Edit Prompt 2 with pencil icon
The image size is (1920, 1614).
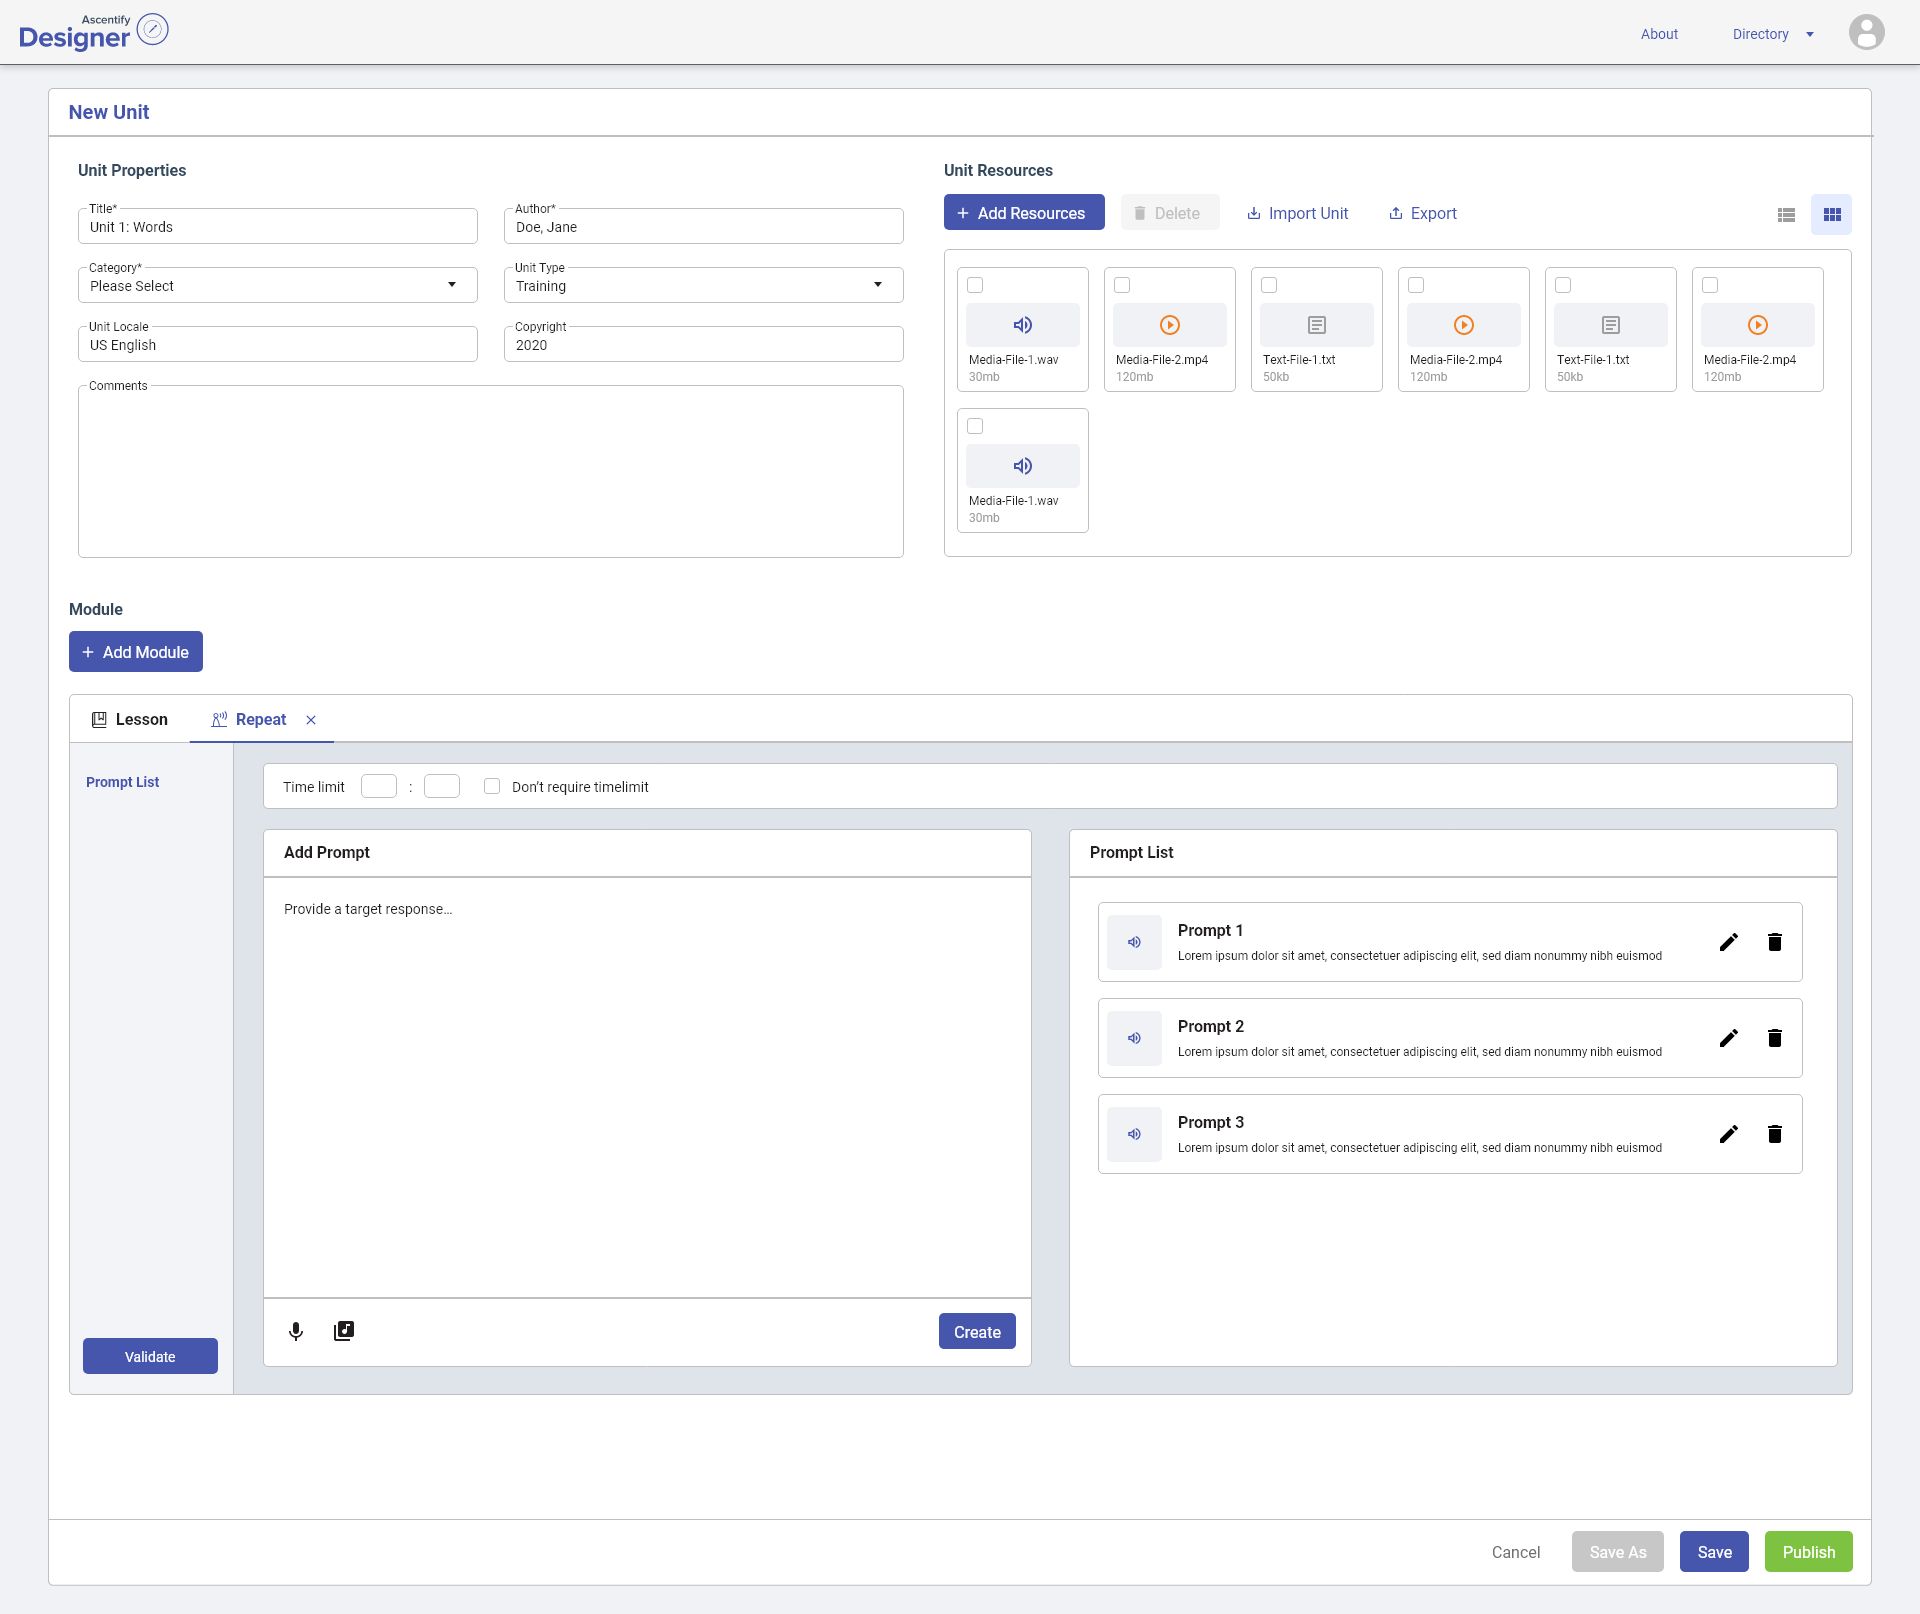coord(1728,1038)
